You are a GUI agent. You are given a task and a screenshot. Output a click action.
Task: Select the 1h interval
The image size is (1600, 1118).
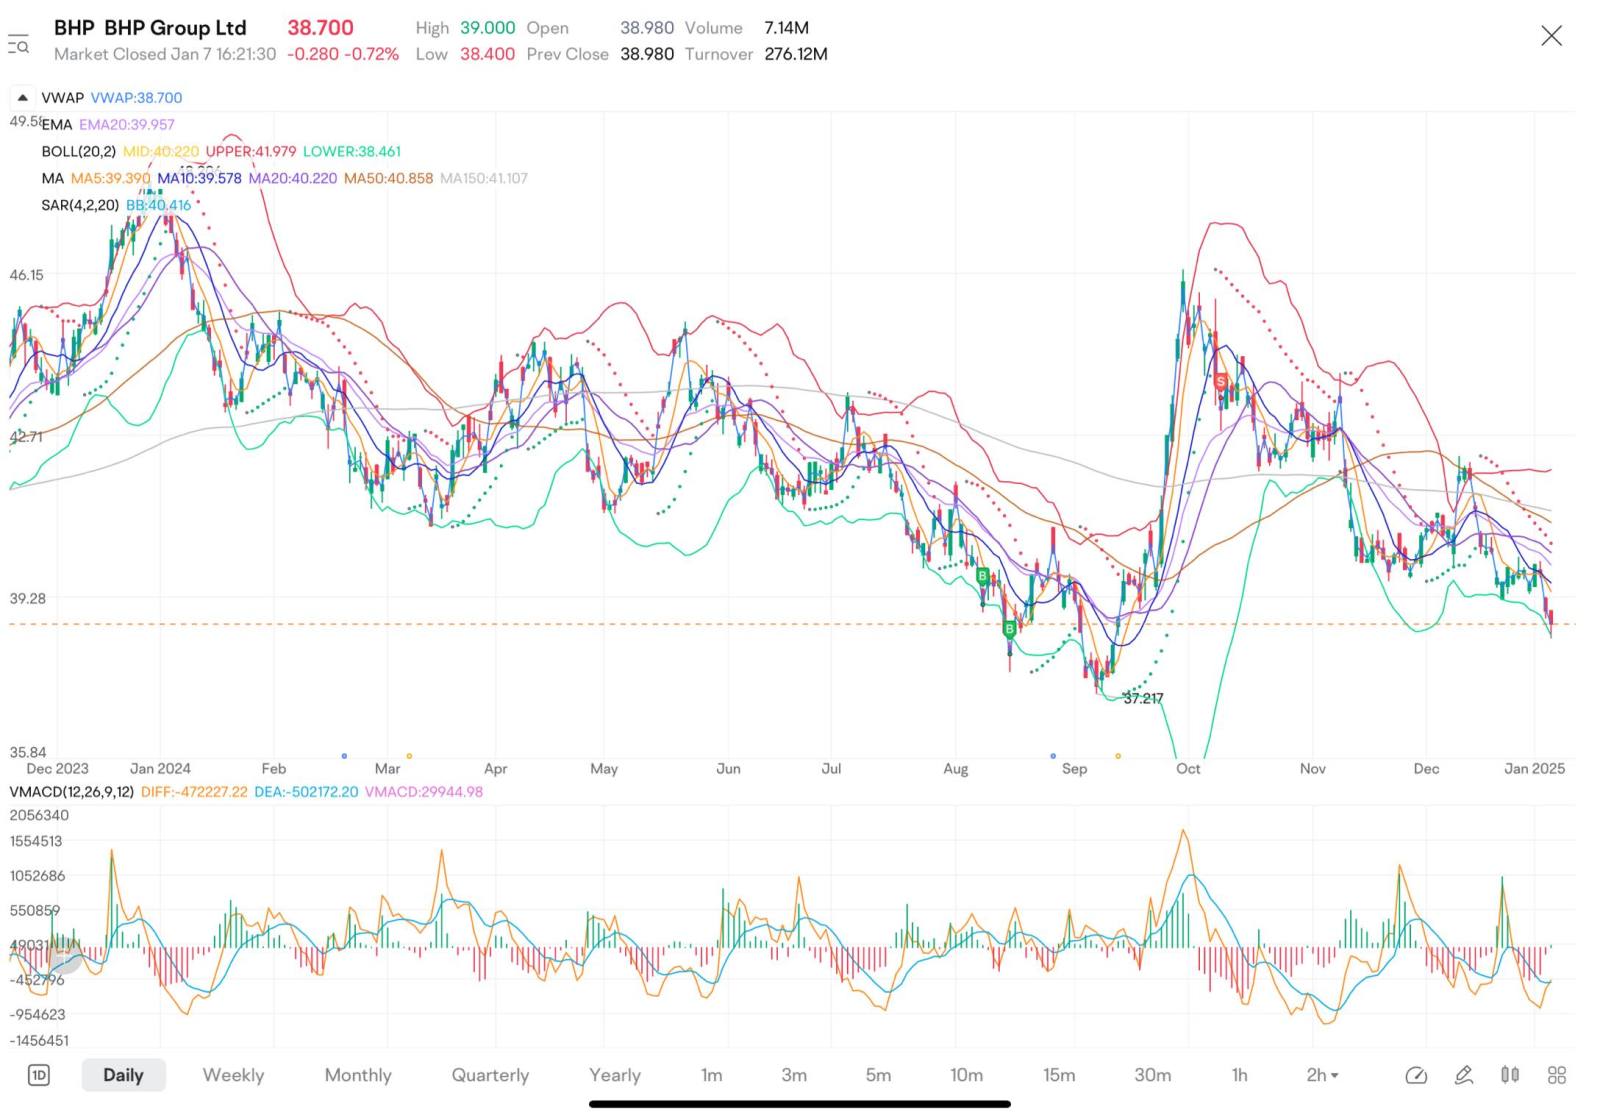pos(1239,1075)
